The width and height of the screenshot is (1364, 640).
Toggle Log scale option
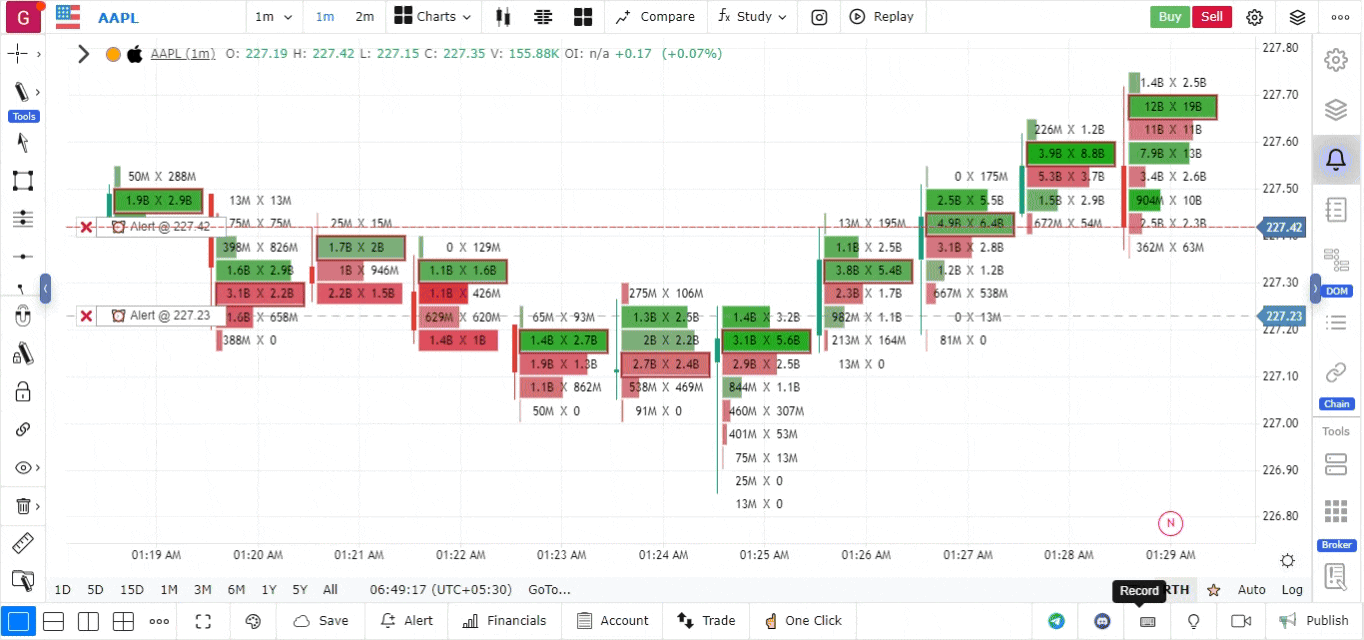(x=1292, y=590)
